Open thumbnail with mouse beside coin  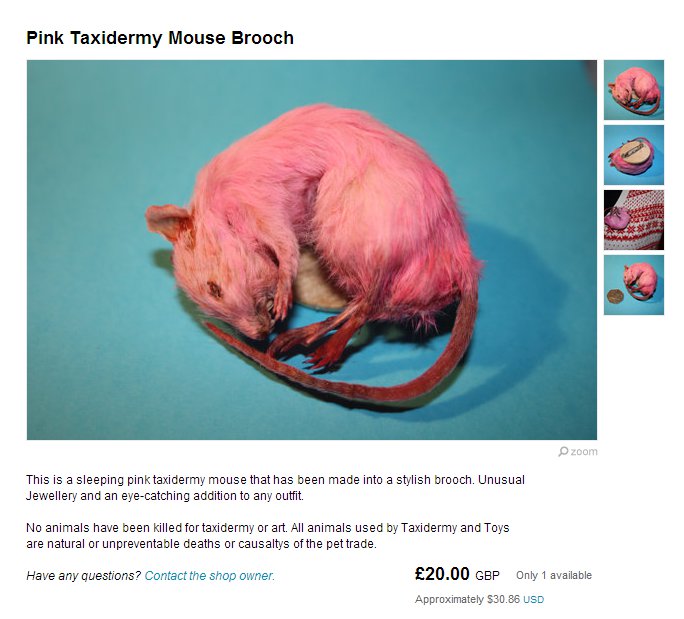[x=634, y=285]
